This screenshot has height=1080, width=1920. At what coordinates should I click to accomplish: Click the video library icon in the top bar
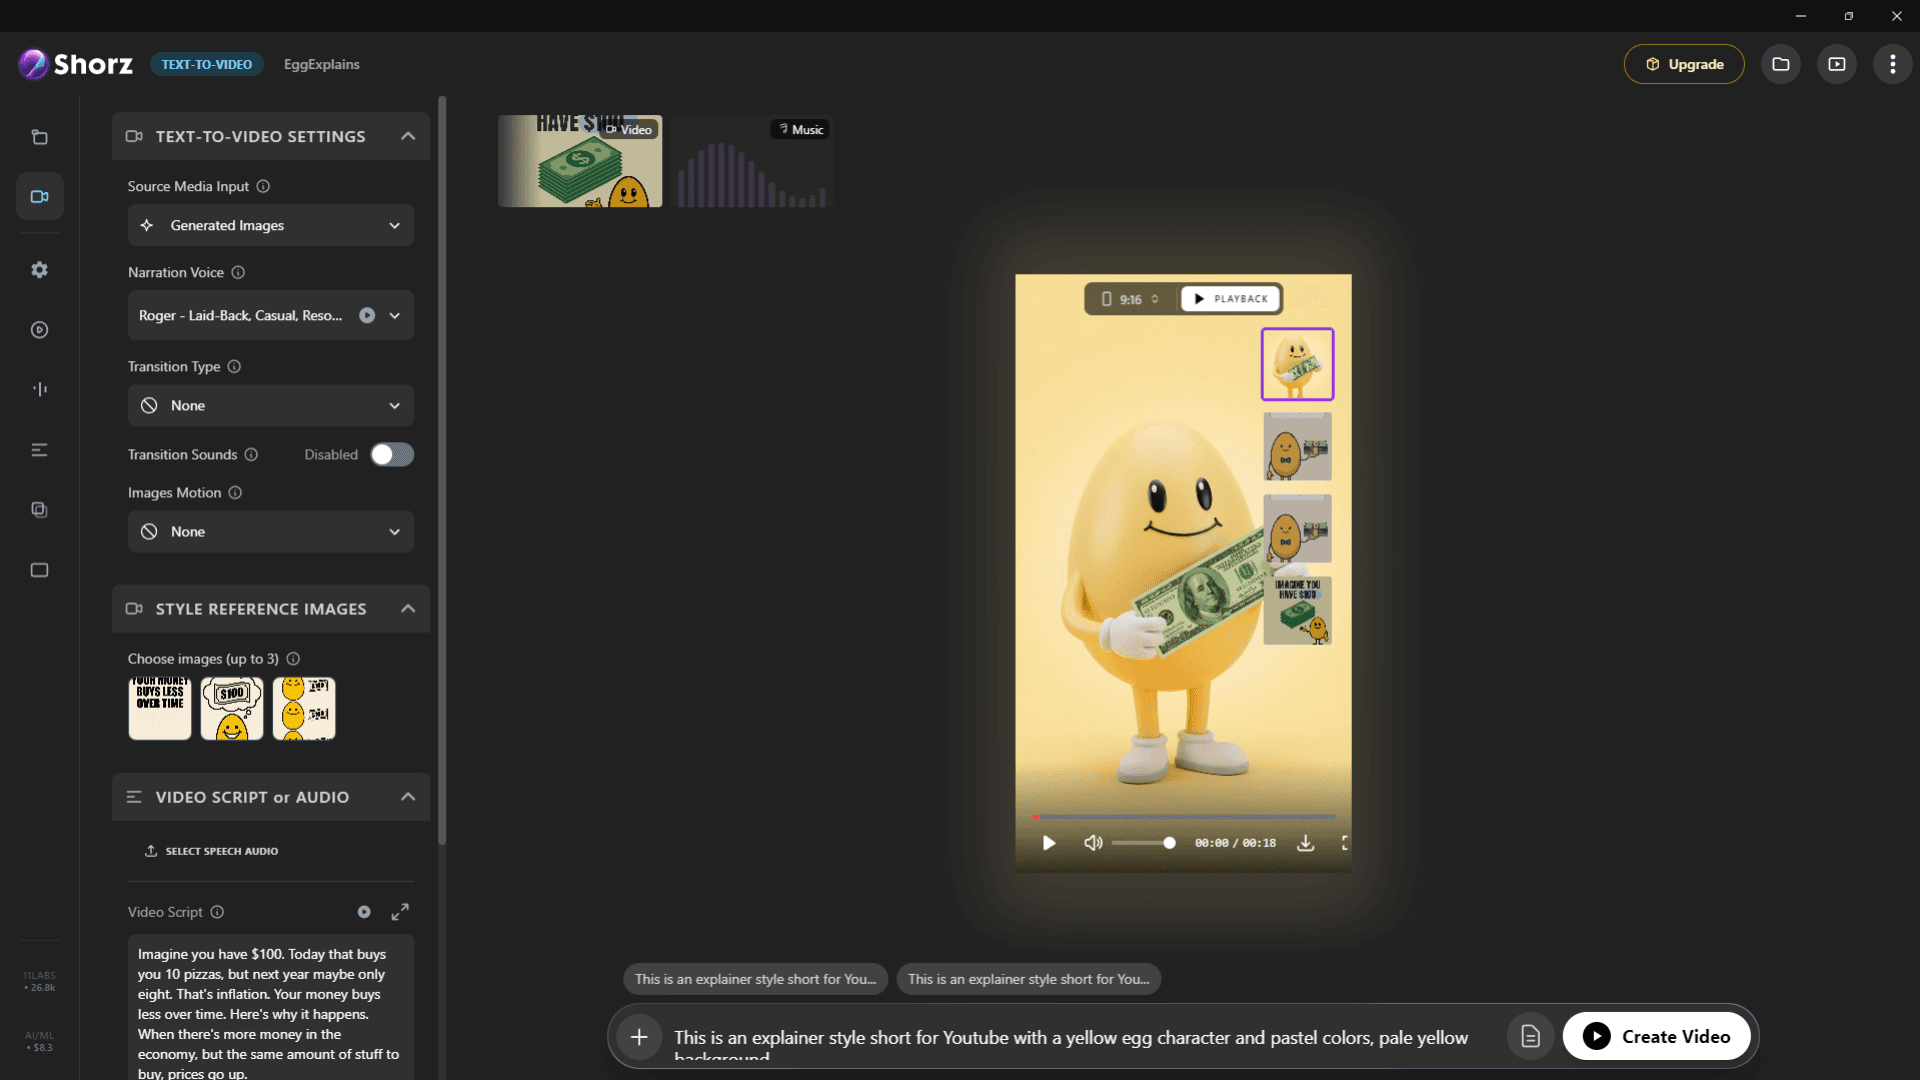tap(1837, 64)
